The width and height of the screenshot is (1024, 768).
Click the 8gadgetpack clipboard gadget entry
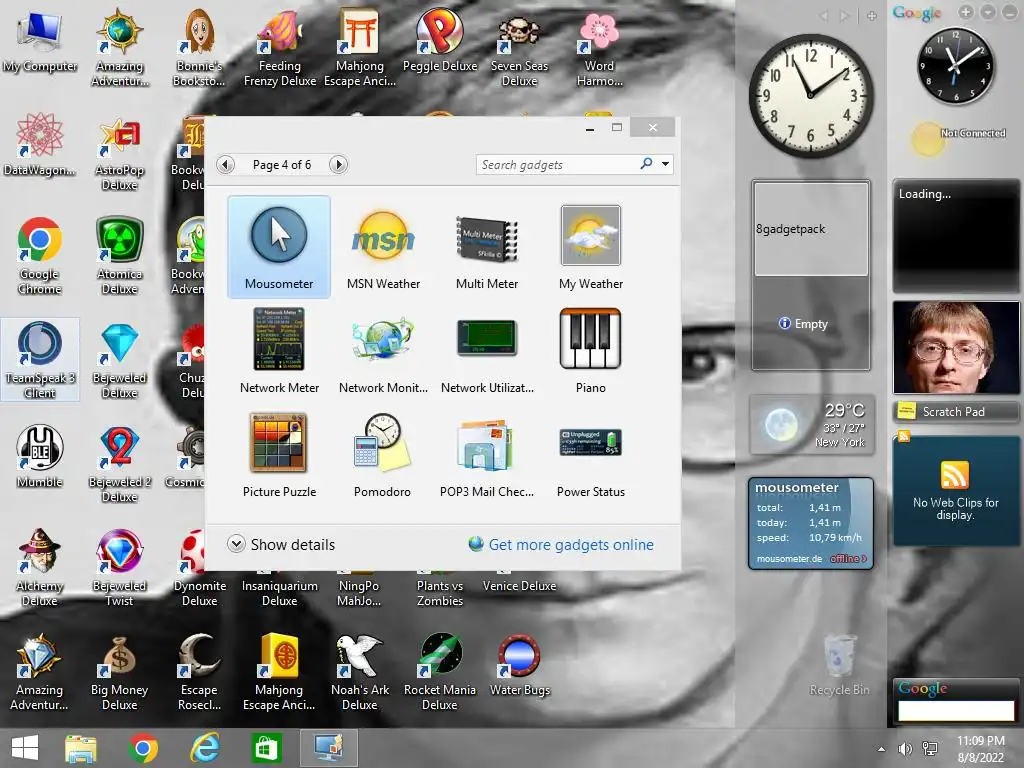[x=810, y=229]
